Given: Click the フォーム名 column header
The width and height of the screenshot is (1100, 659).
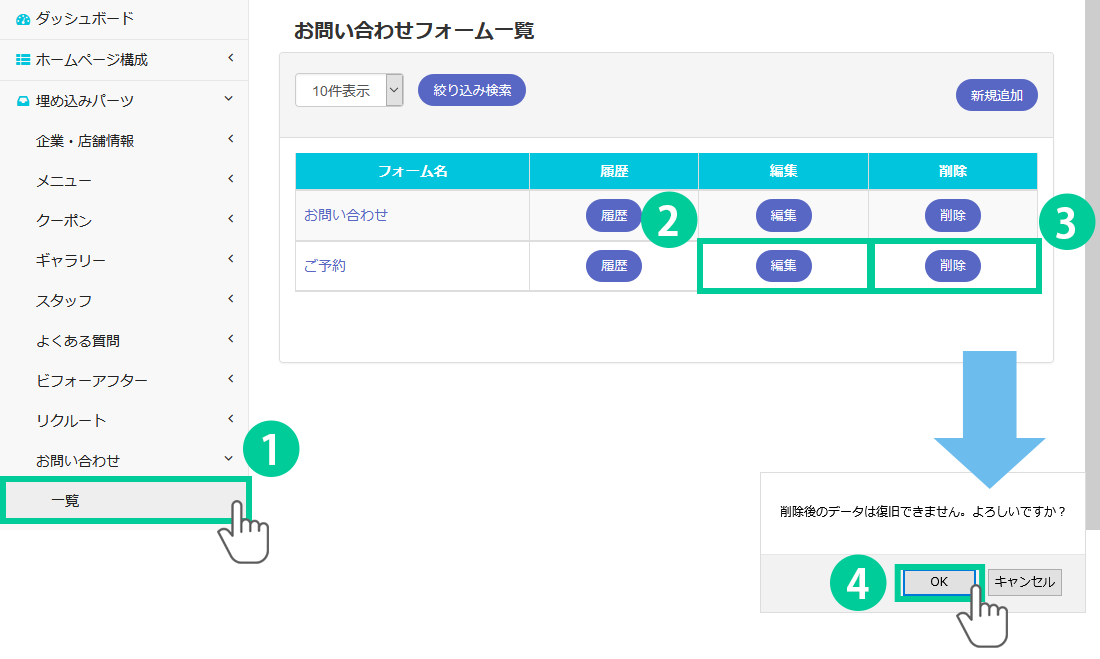Looking at the screenshot, I should (412, 171).
